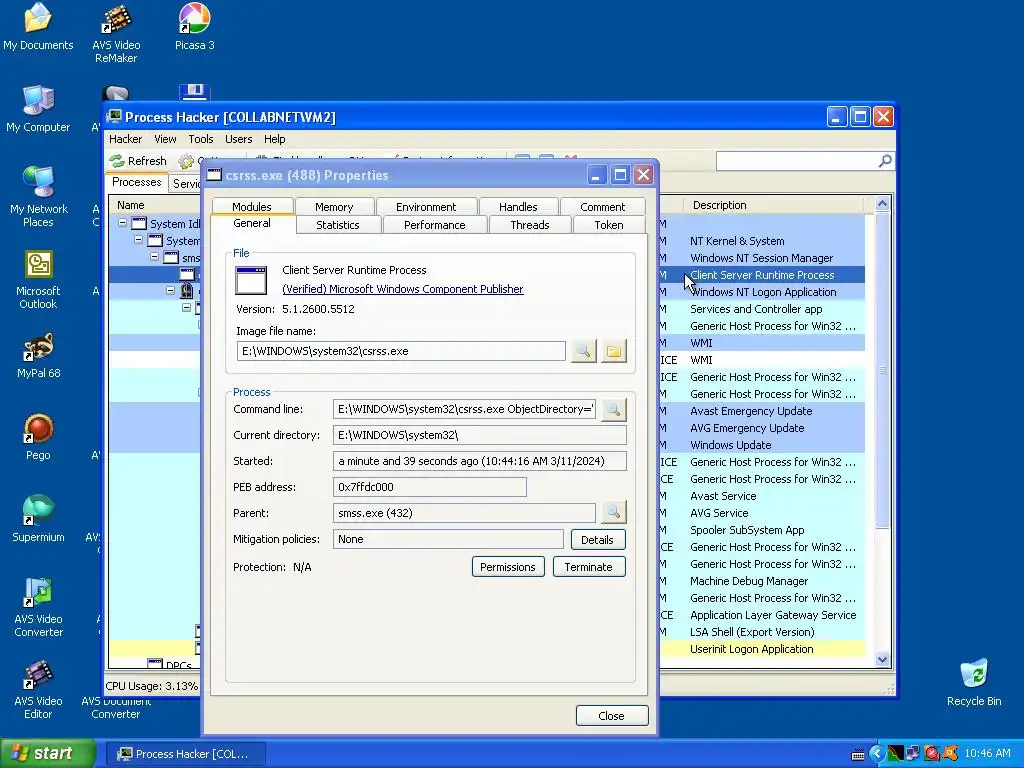Open AVS Video Editor desktop icon
The width and height of the screenshot is (1024, 768).
(x=38, y=690)
